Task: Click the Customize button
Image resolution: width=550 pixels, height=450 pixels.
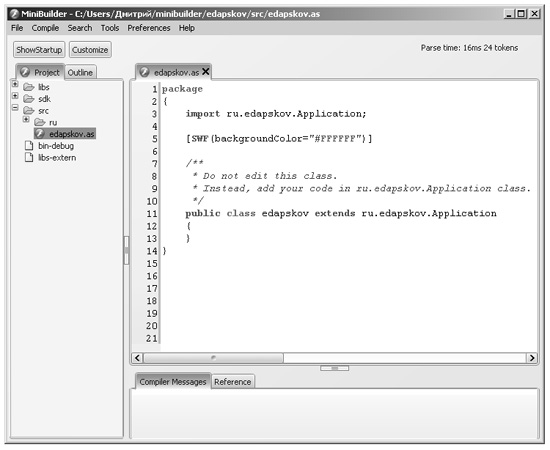Action: pos(90,50)
